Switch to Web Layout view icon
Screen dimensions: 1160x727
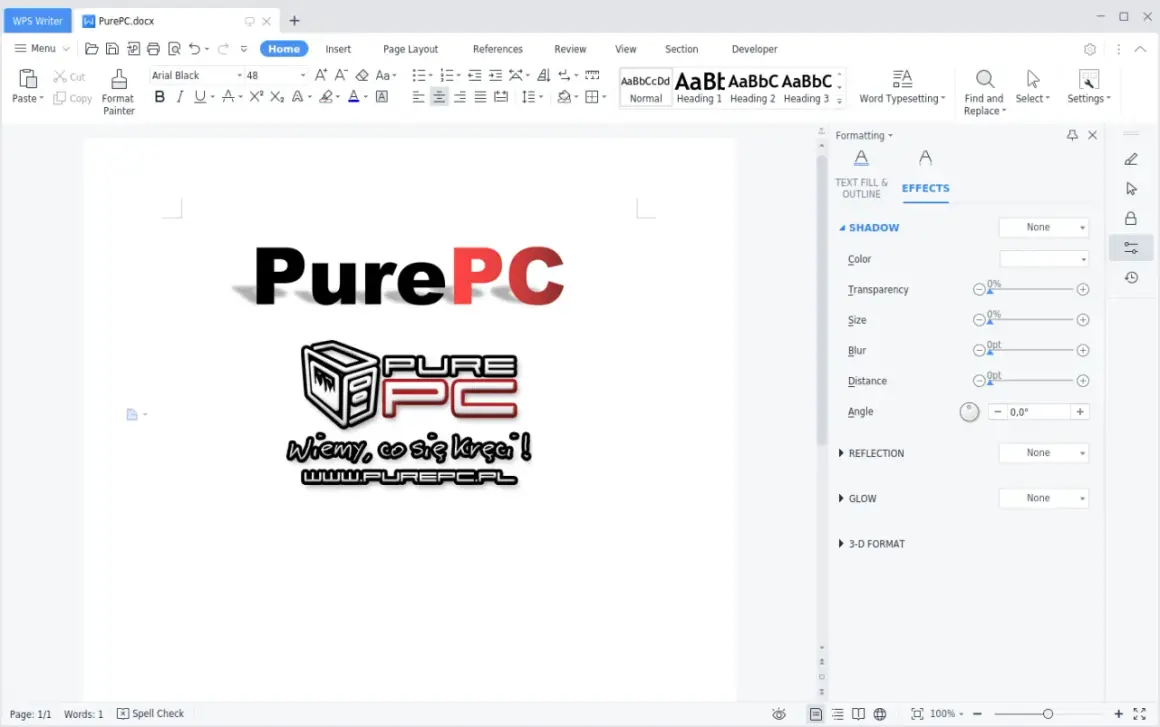point(880,714)
